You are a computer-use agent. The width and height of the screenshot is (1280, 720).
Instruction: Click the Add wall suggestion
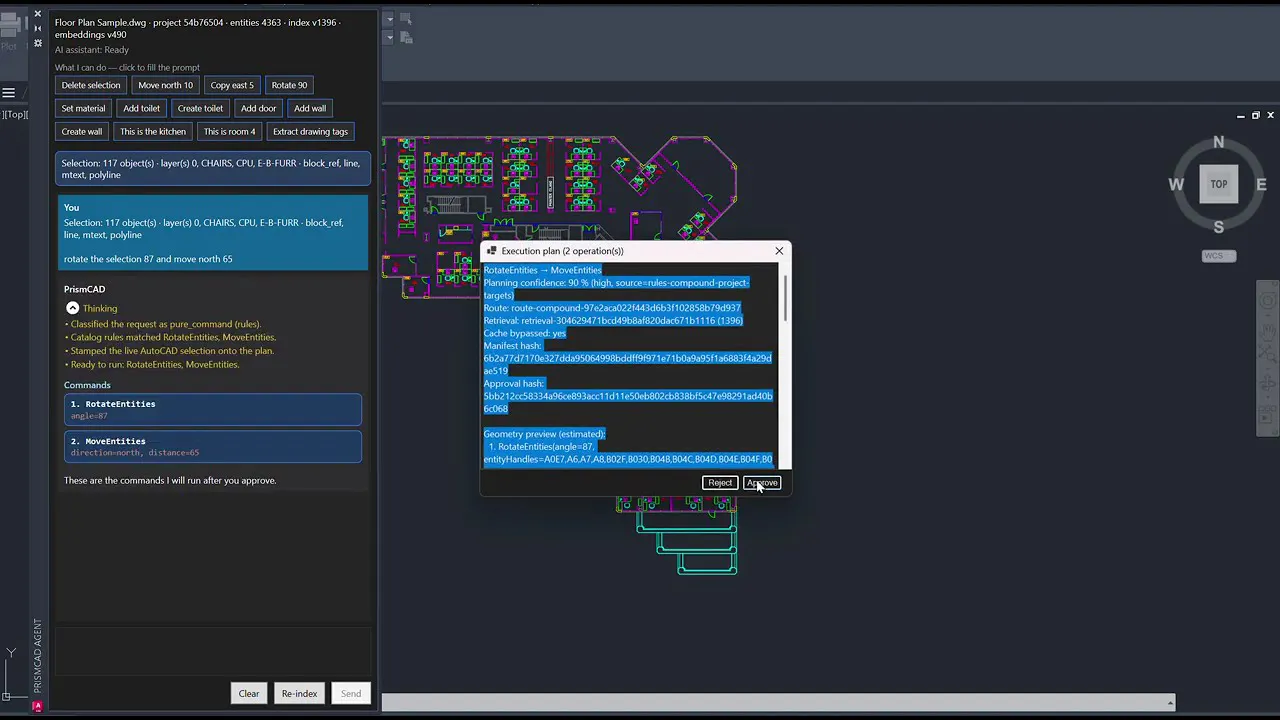pos(310,108)
